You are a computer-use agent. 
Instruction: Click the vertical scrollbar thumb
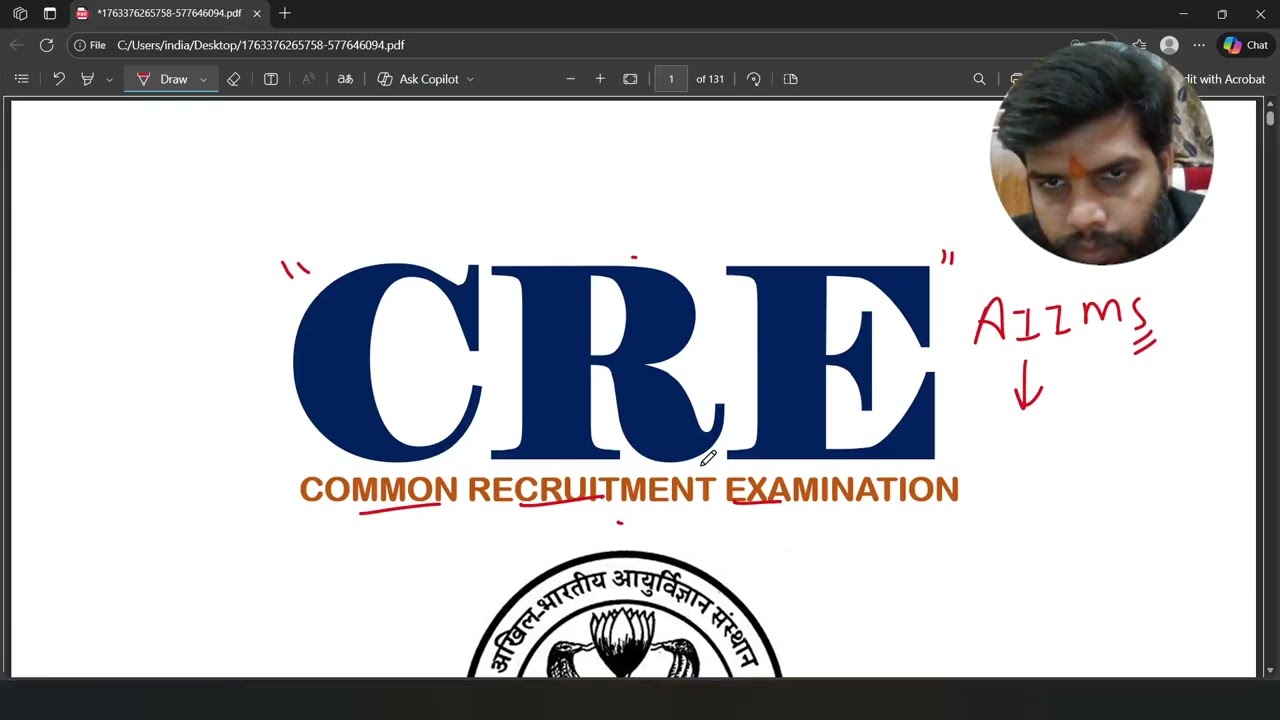point(1270,117)
